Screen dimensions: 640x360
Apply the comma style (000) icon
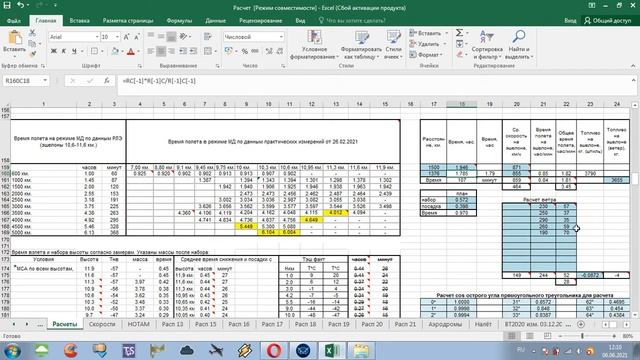255,51
